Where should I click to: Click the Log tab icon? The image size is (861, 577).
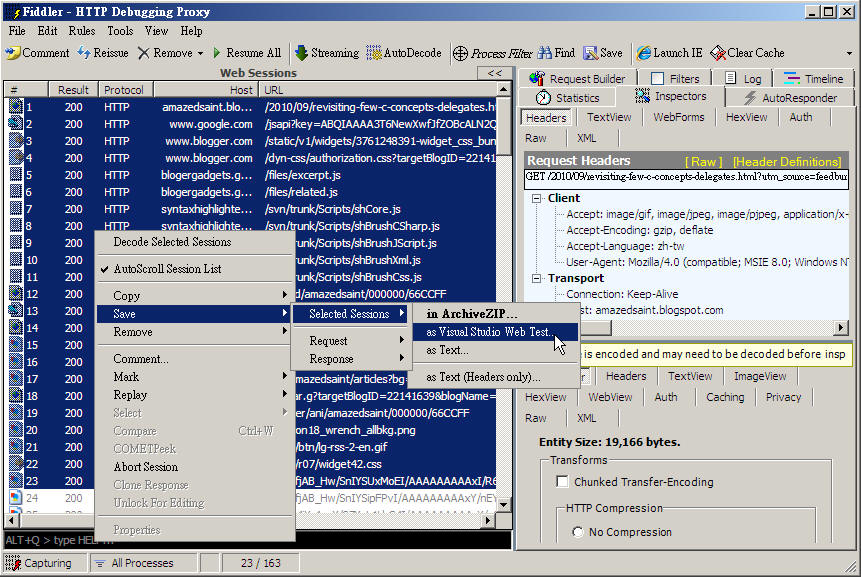730,78
